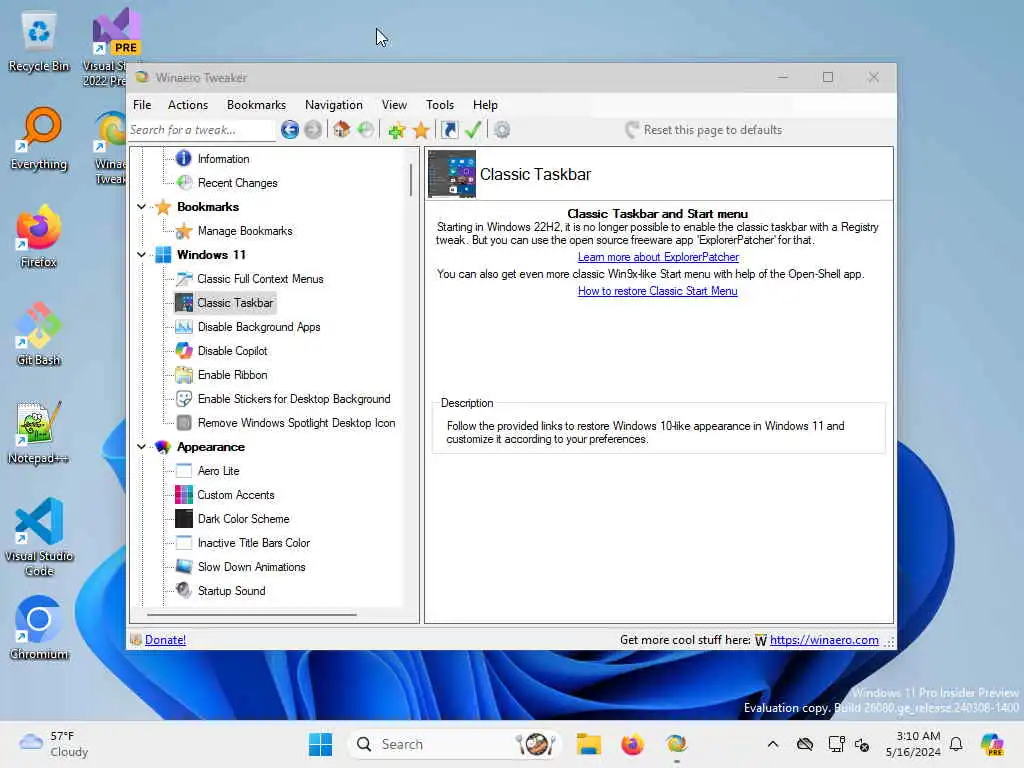This screenshot has height=768, width=1024.
Task: Select Chromium desktop shortcut
Action: tap(39, 628)
